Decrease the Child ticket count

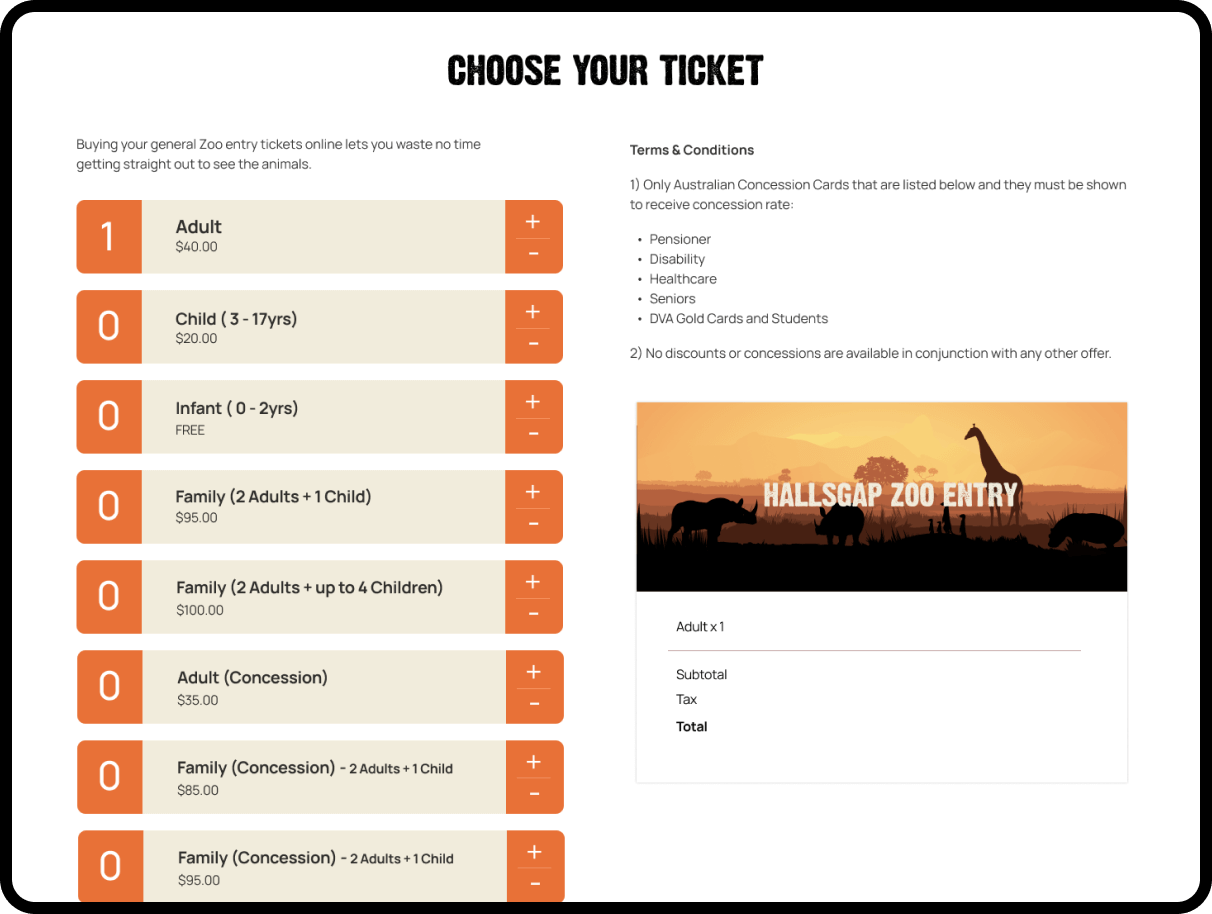click(533, 342)
